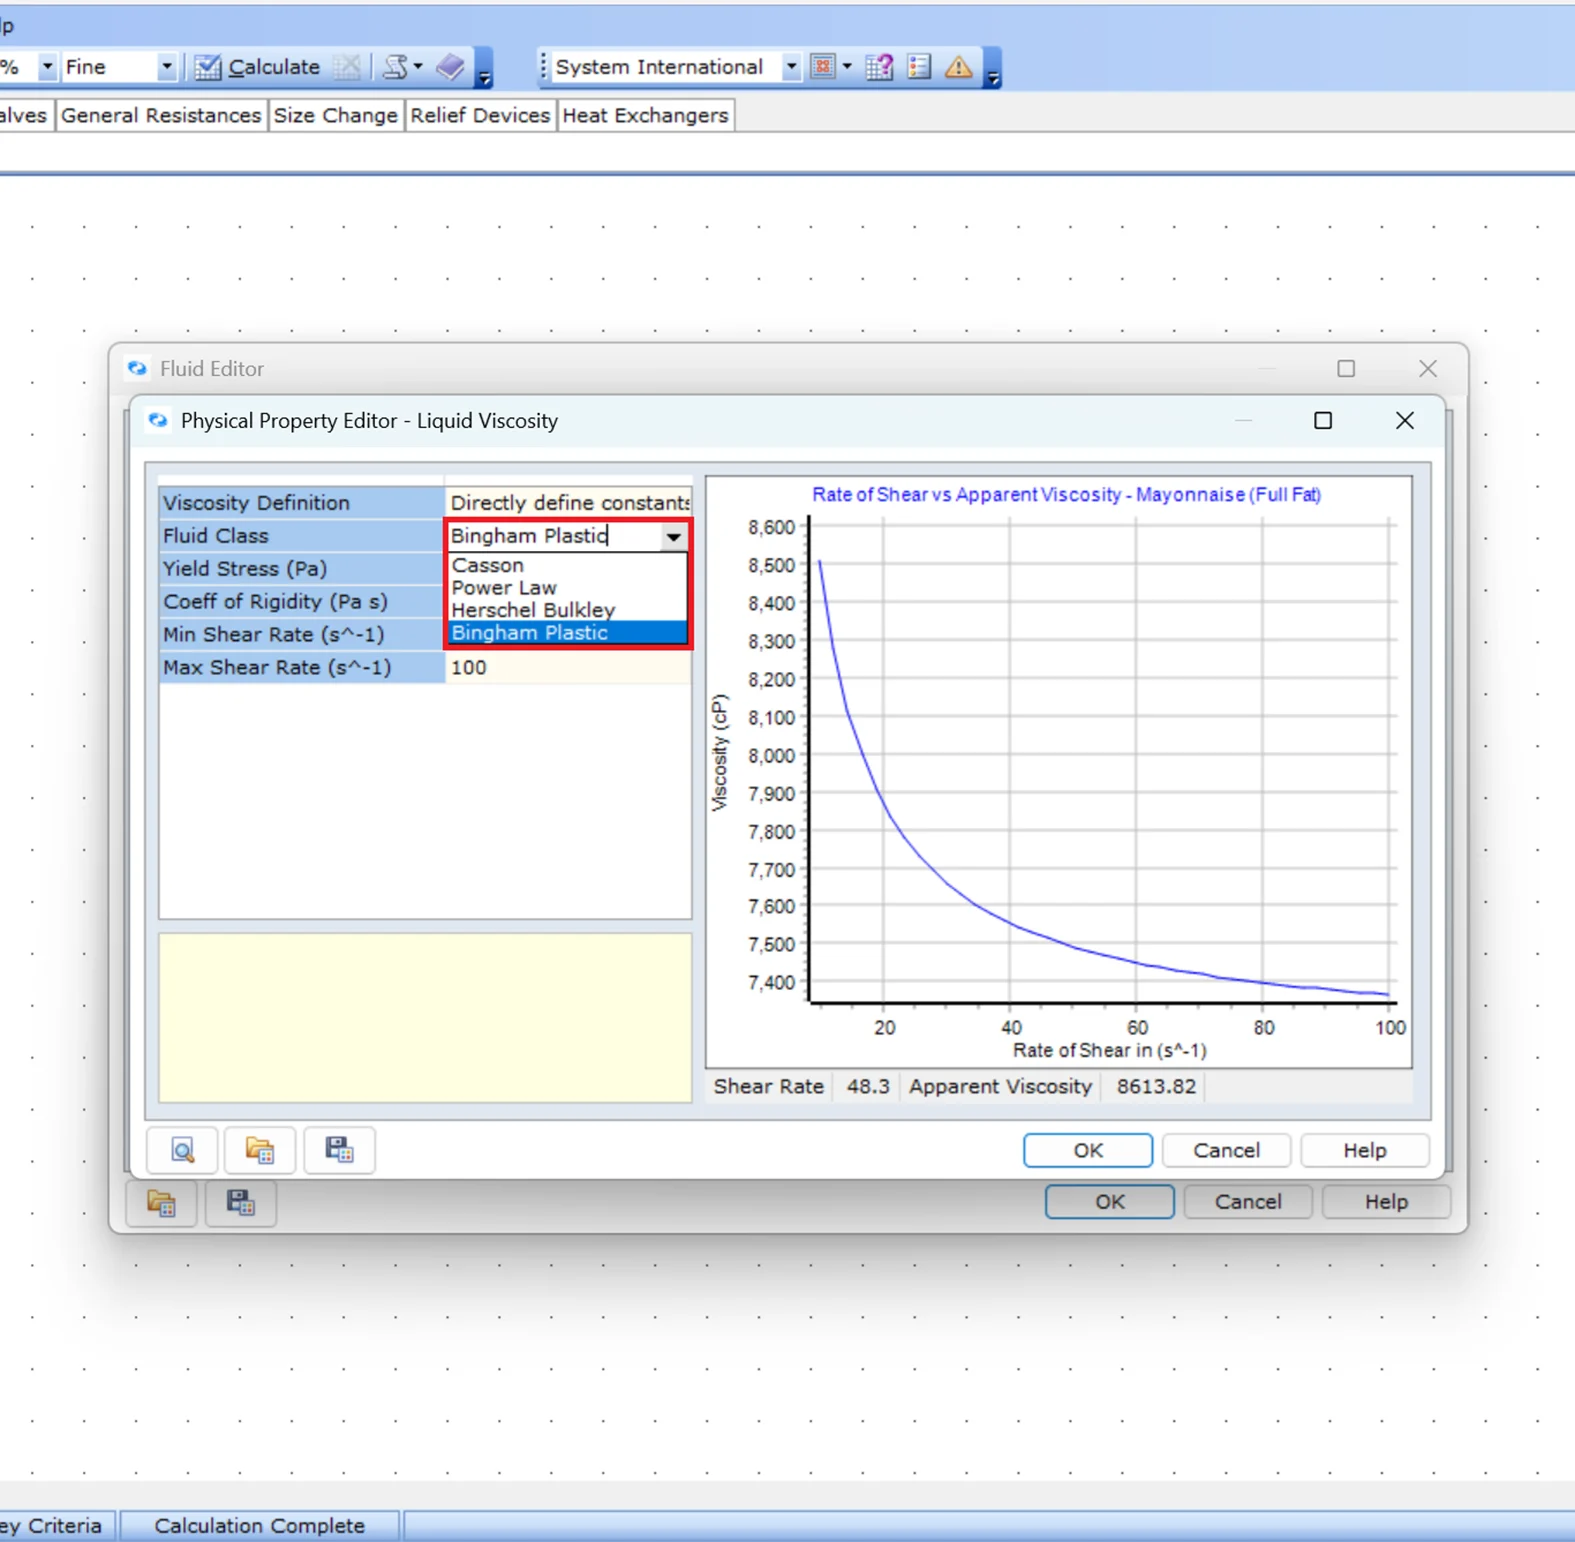
Task: Switch to the Relief Devices tab
Action: [480, 115]
